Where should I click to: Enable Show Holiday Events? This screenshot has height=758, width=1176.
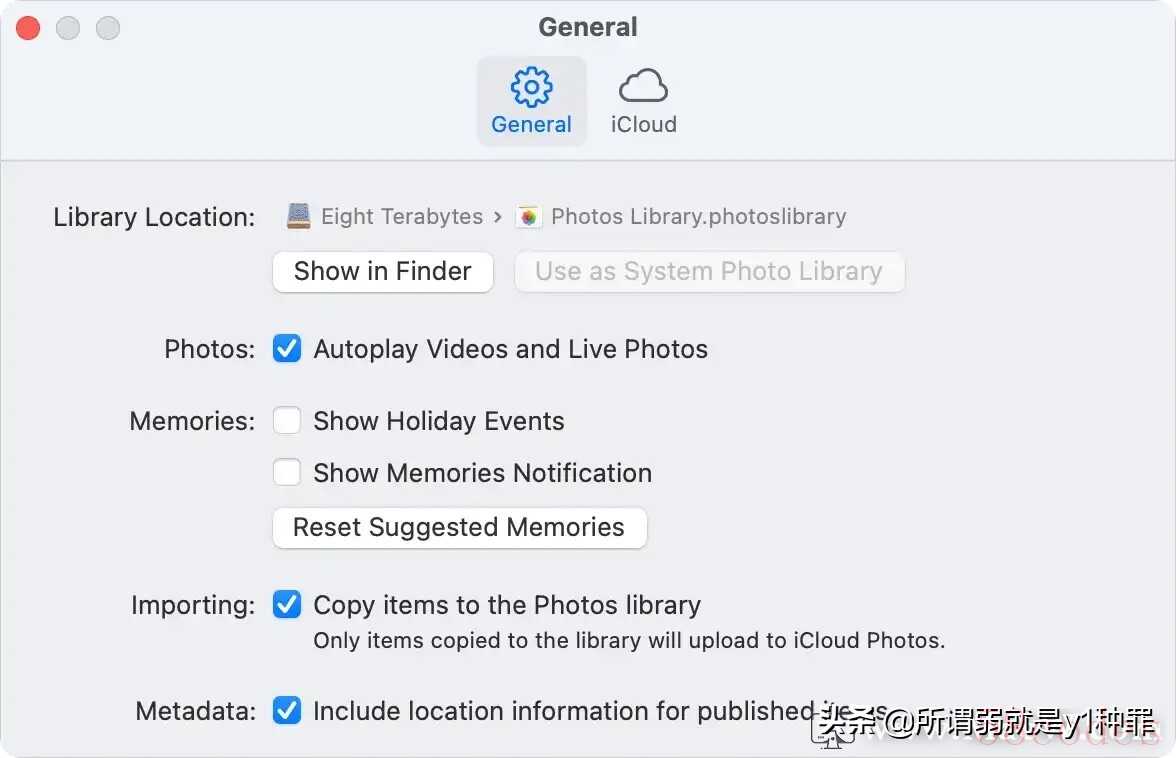pos(287,421)
